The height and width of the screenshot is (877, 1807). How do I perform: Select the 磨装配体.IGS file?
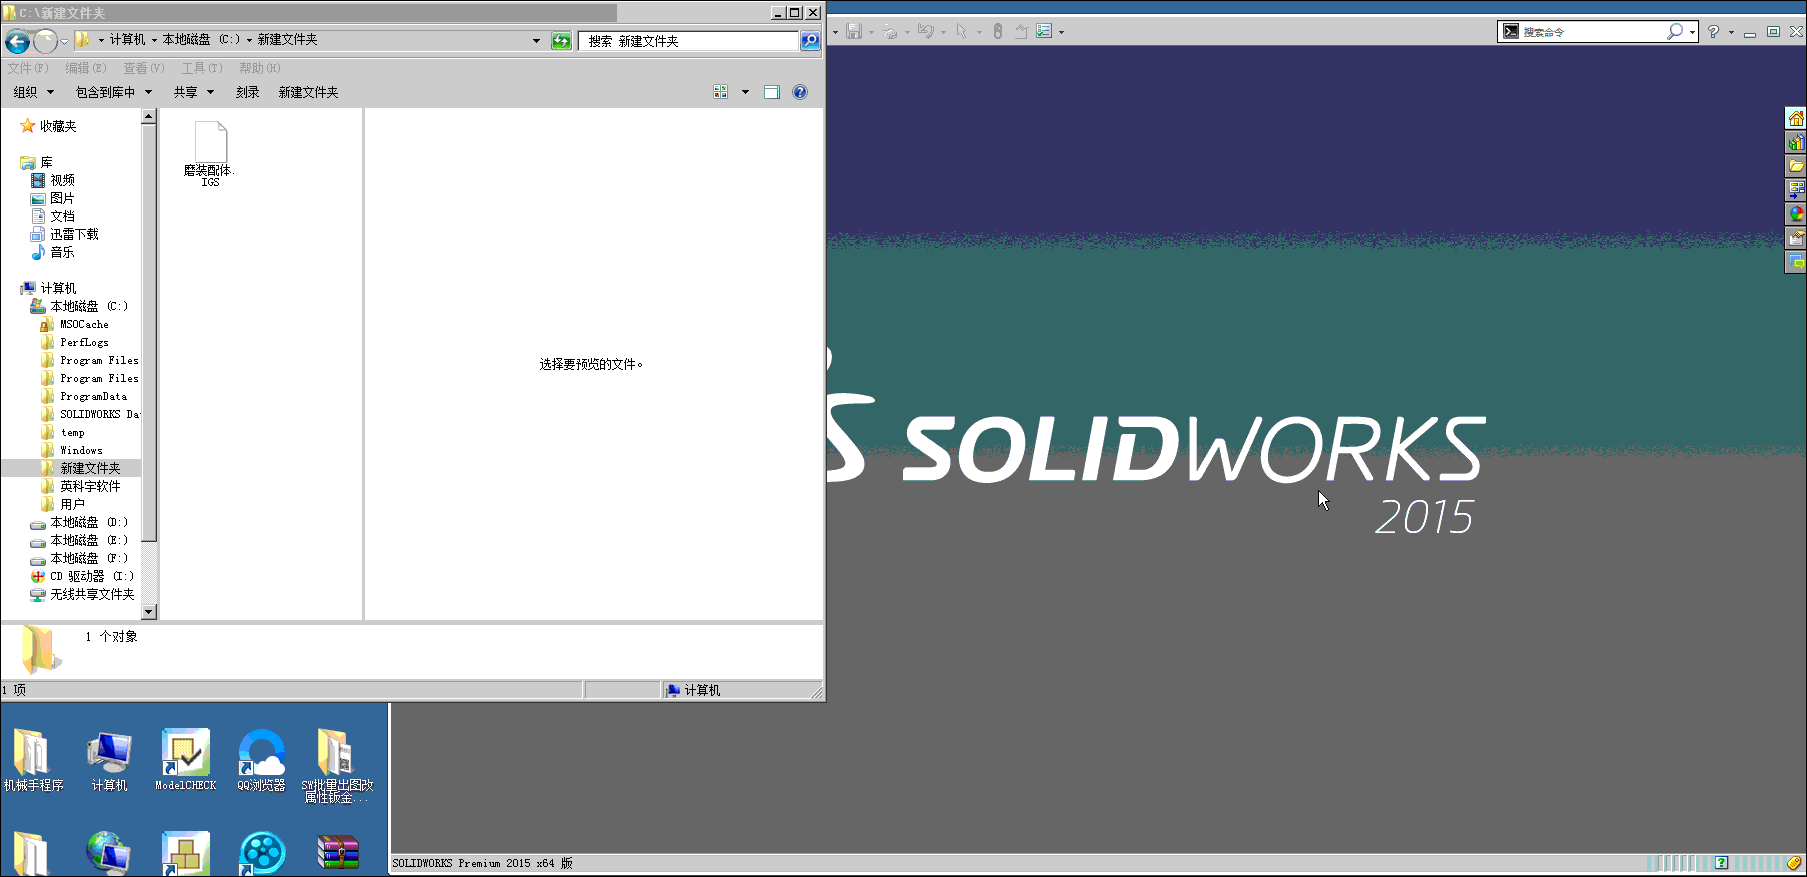209,154
